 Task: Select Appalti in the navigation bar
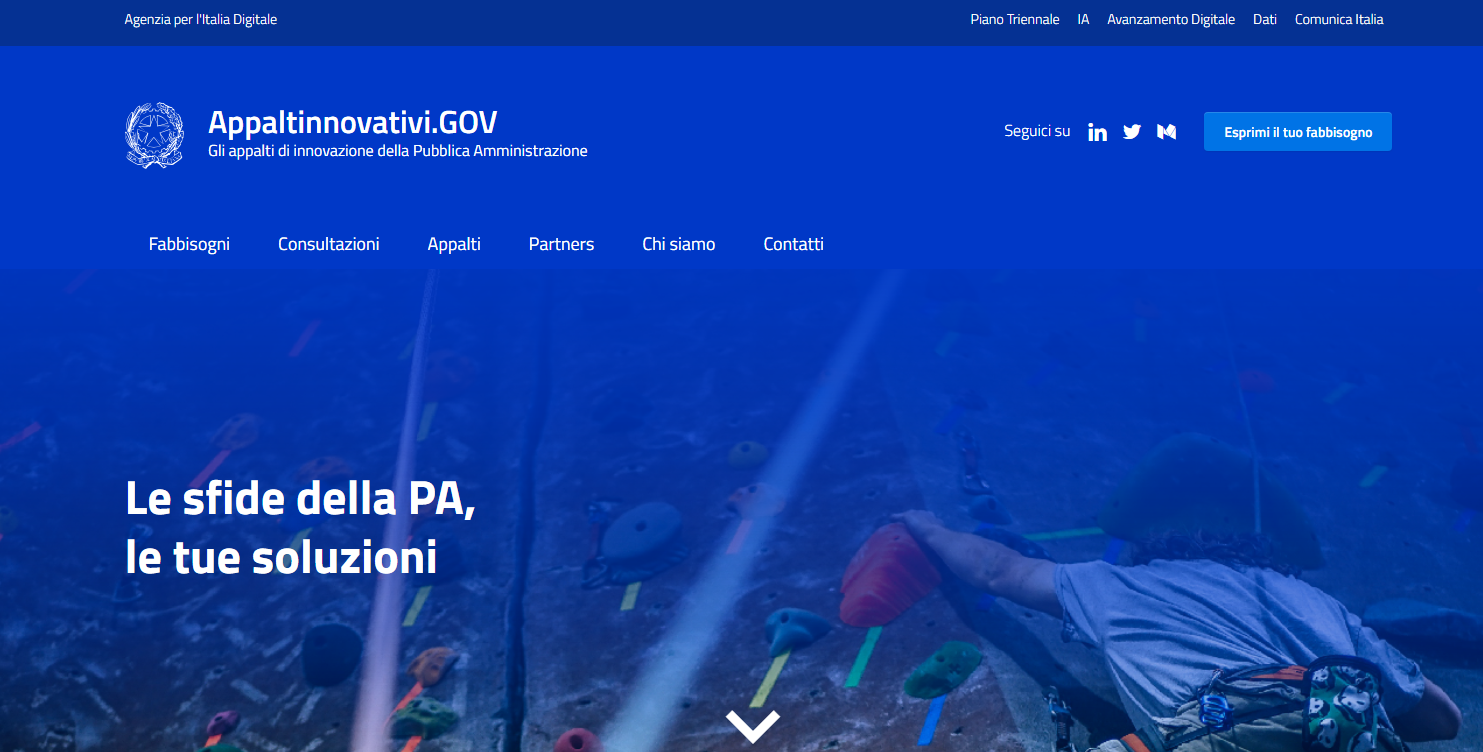[x=454, y=244]
